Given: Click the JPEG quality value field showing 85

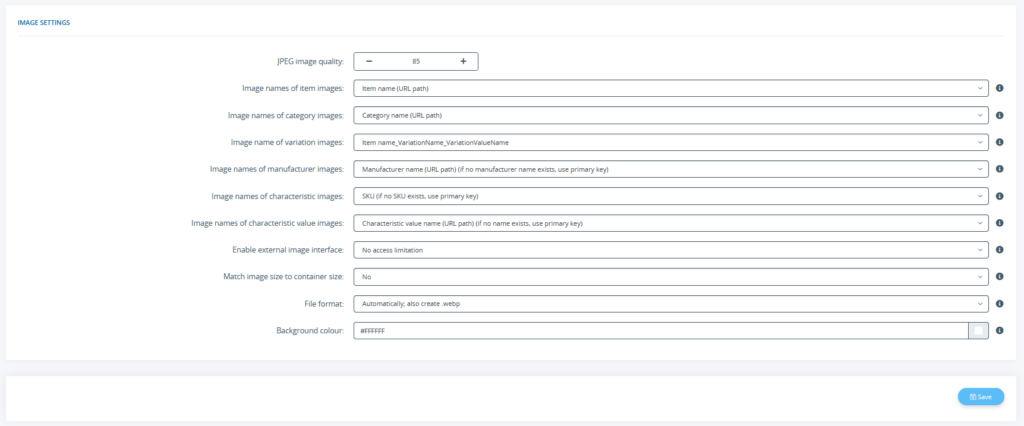Looking at the screenshot, I should click(x=416, y=61).
